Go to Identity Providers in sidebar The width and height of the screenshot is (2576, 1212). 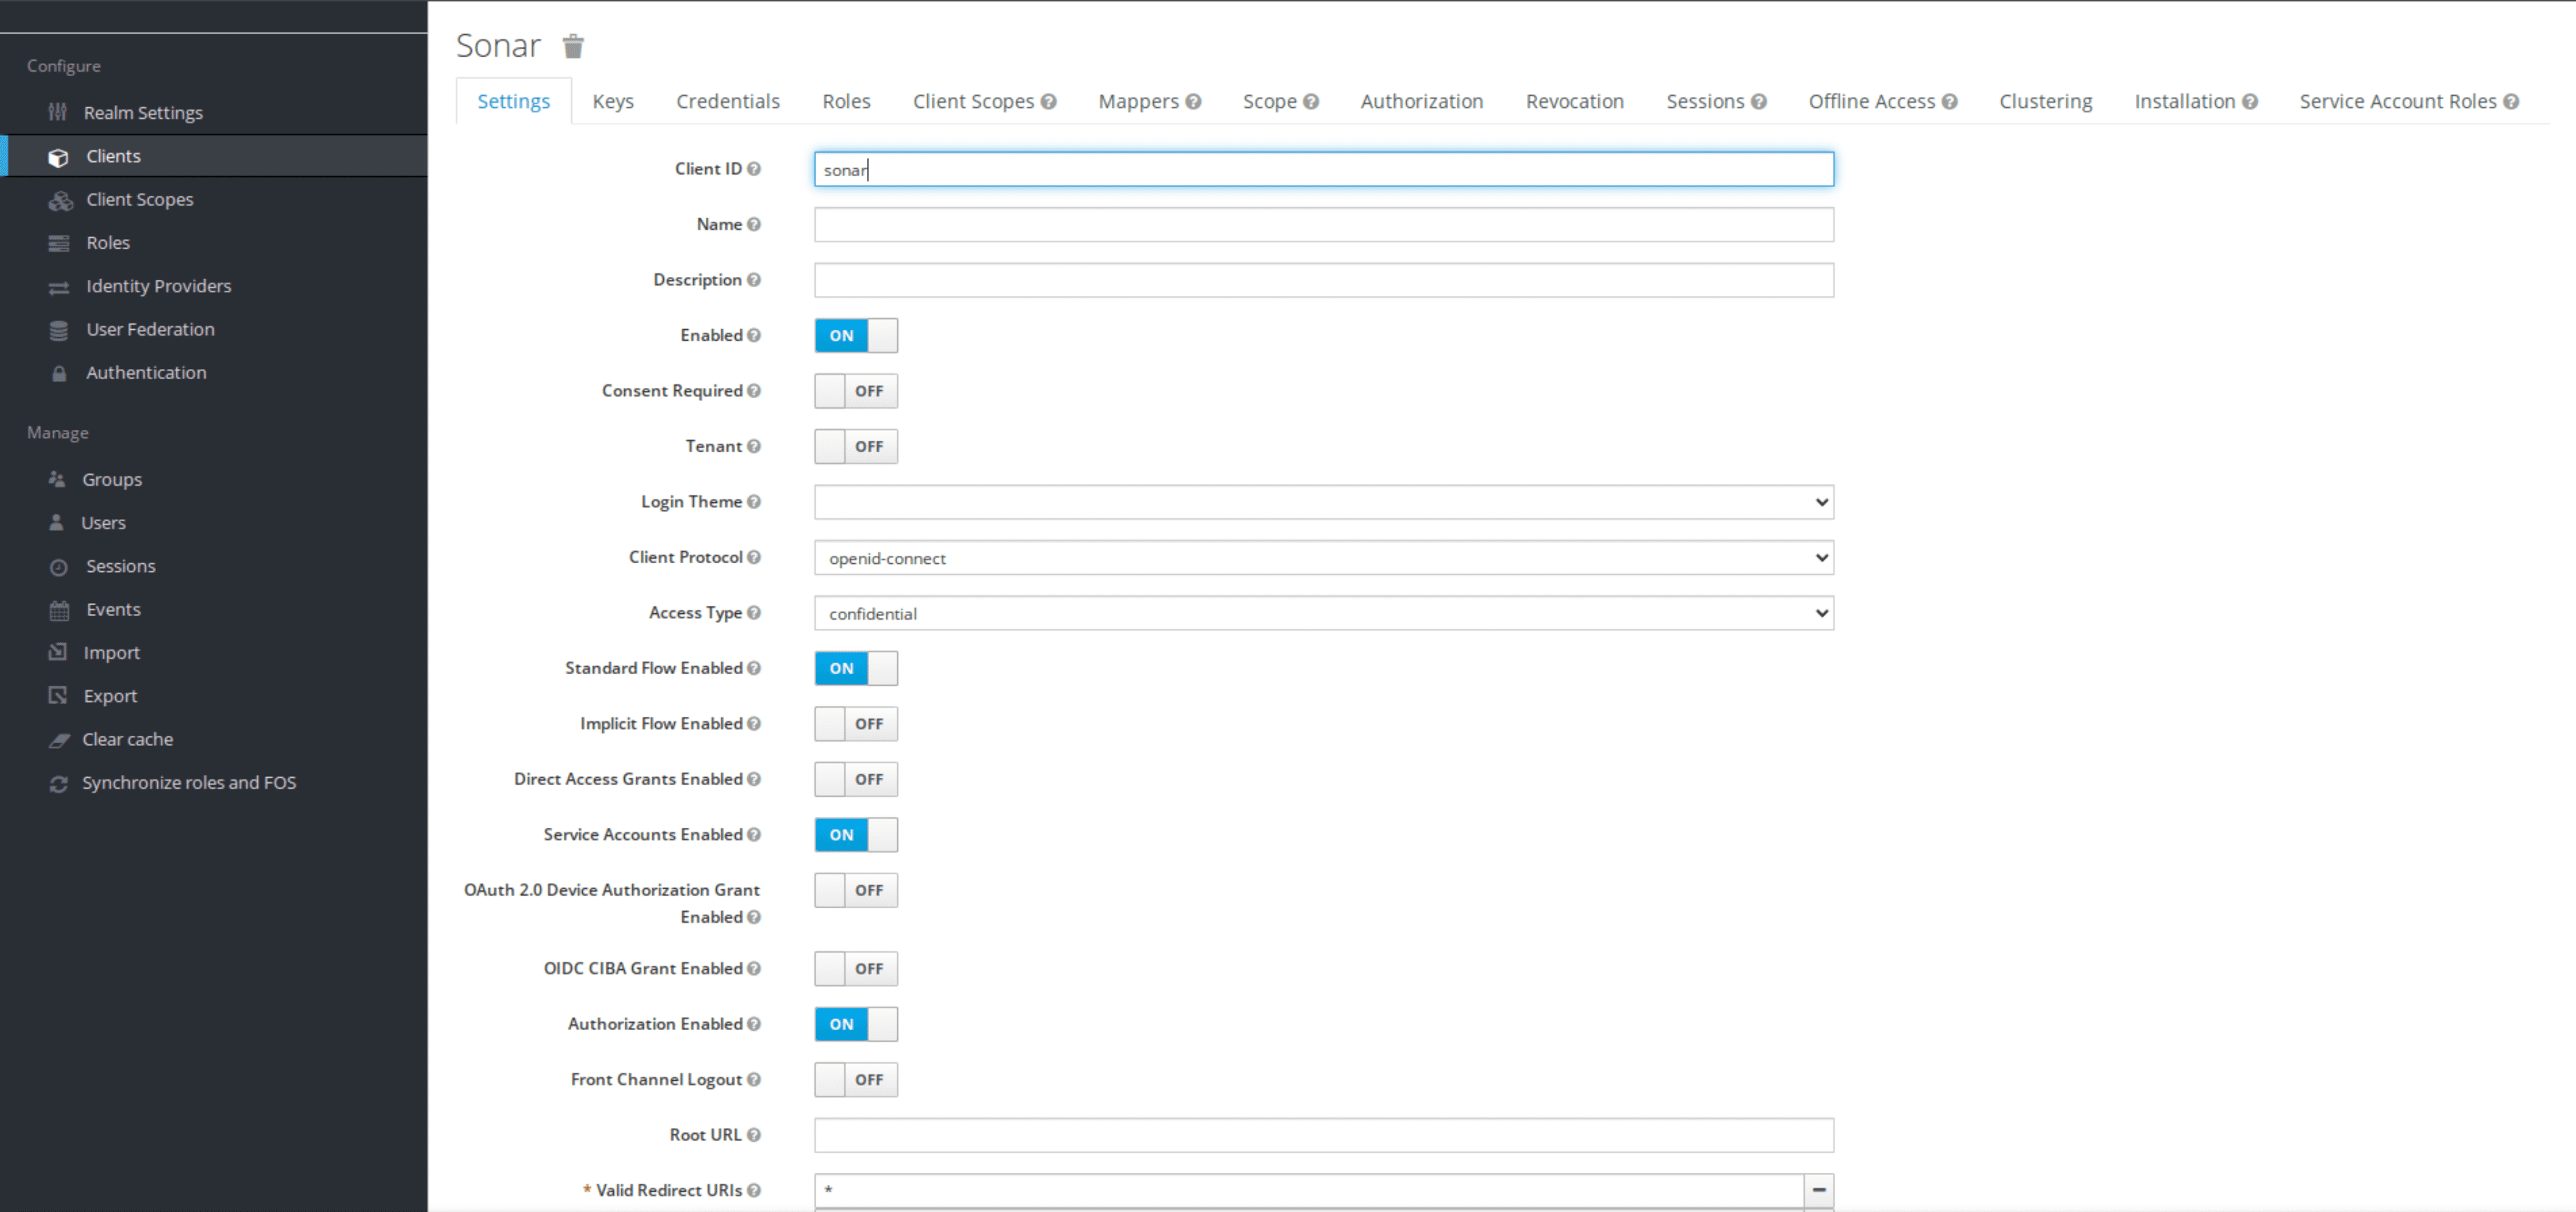click(x=158, y=286)
